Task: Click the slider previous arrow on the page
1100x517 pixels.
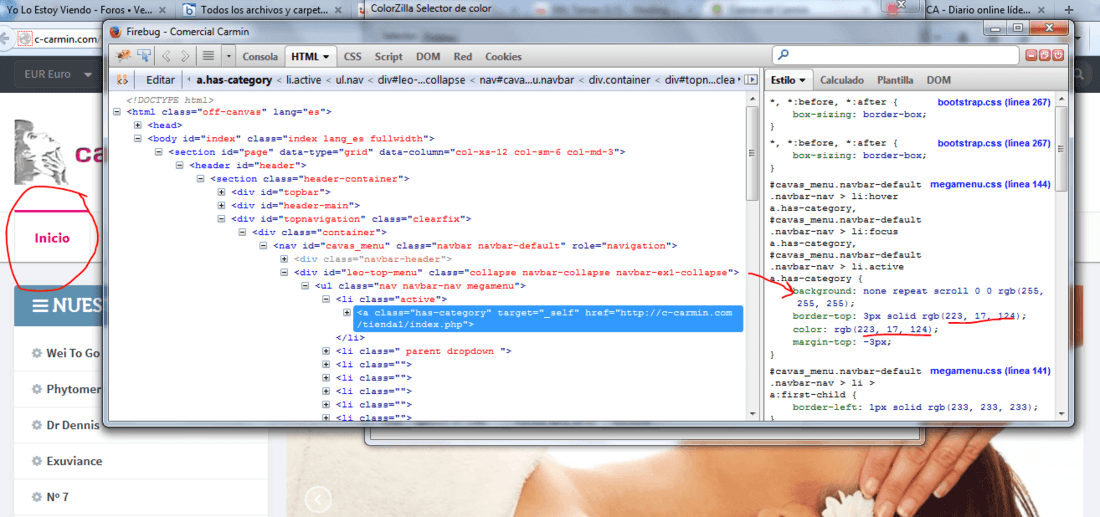Action: tap(319, 499)
